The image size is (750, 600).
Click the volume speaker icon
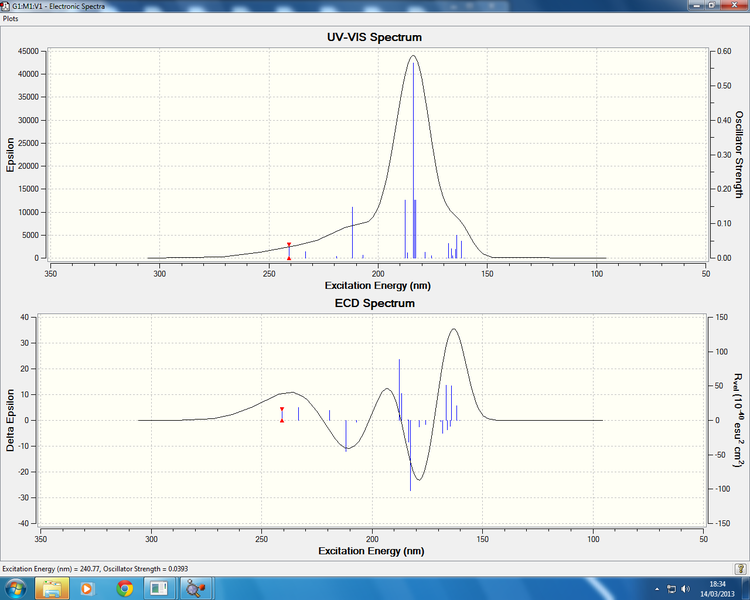(x=685, y=589)
